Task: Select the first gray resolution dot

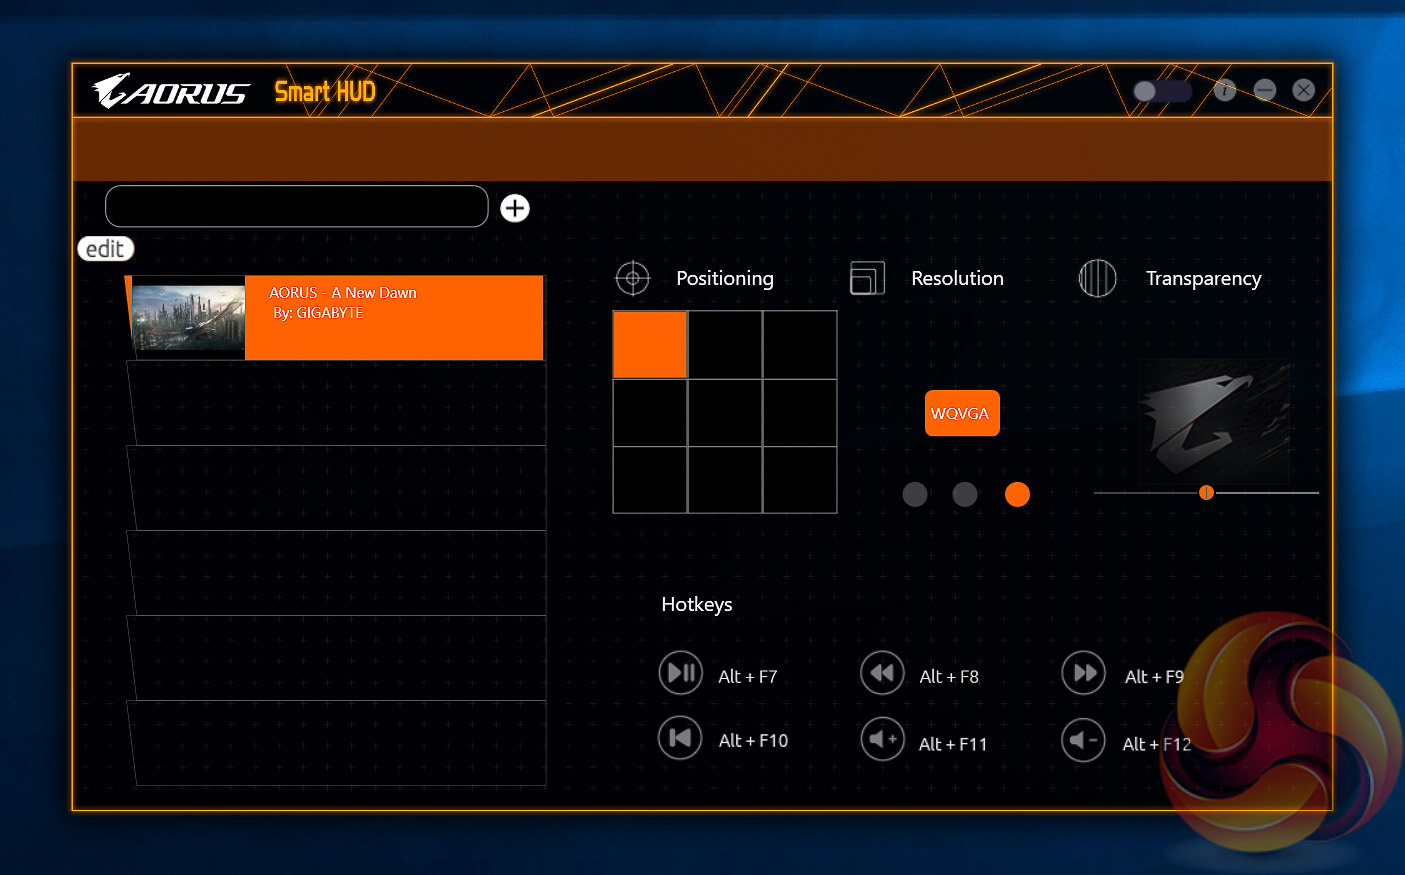Action: coord(915,494)
